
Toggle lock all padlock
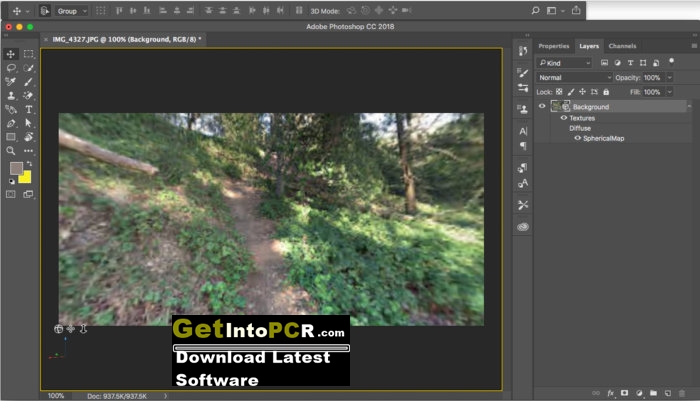(x=606, y=92)
